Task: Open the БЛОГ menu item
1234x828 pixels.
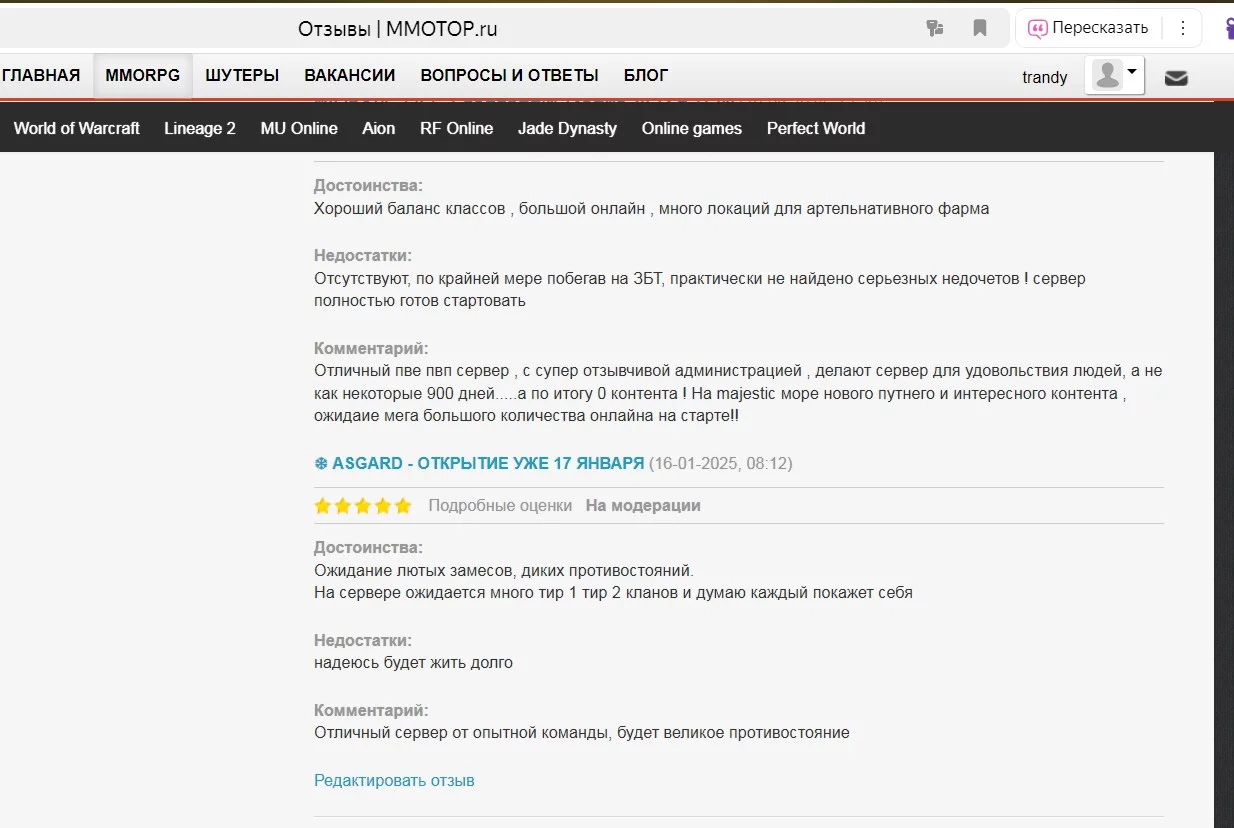Action: [x=646, y=75]
